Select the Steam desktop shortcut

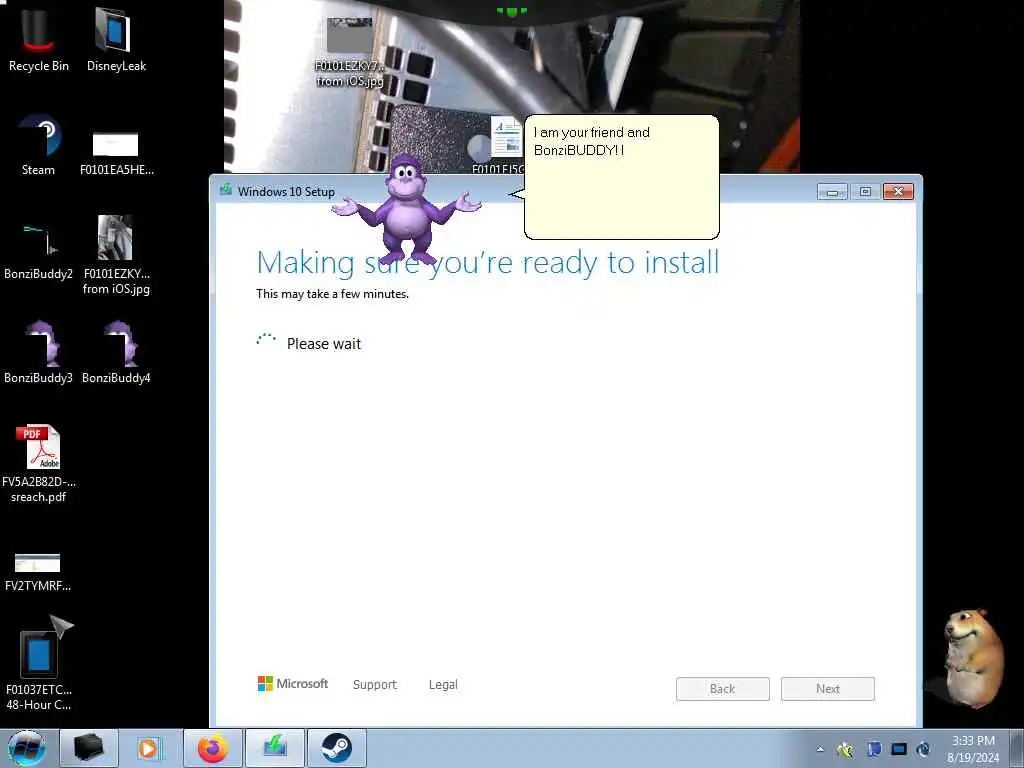[38, 145]
